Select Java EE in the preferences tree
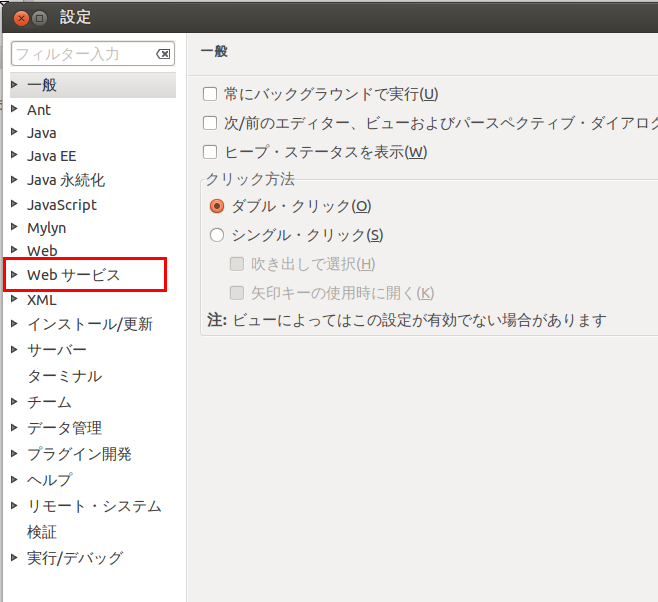 pyautogui.click(x=51, y=156)
